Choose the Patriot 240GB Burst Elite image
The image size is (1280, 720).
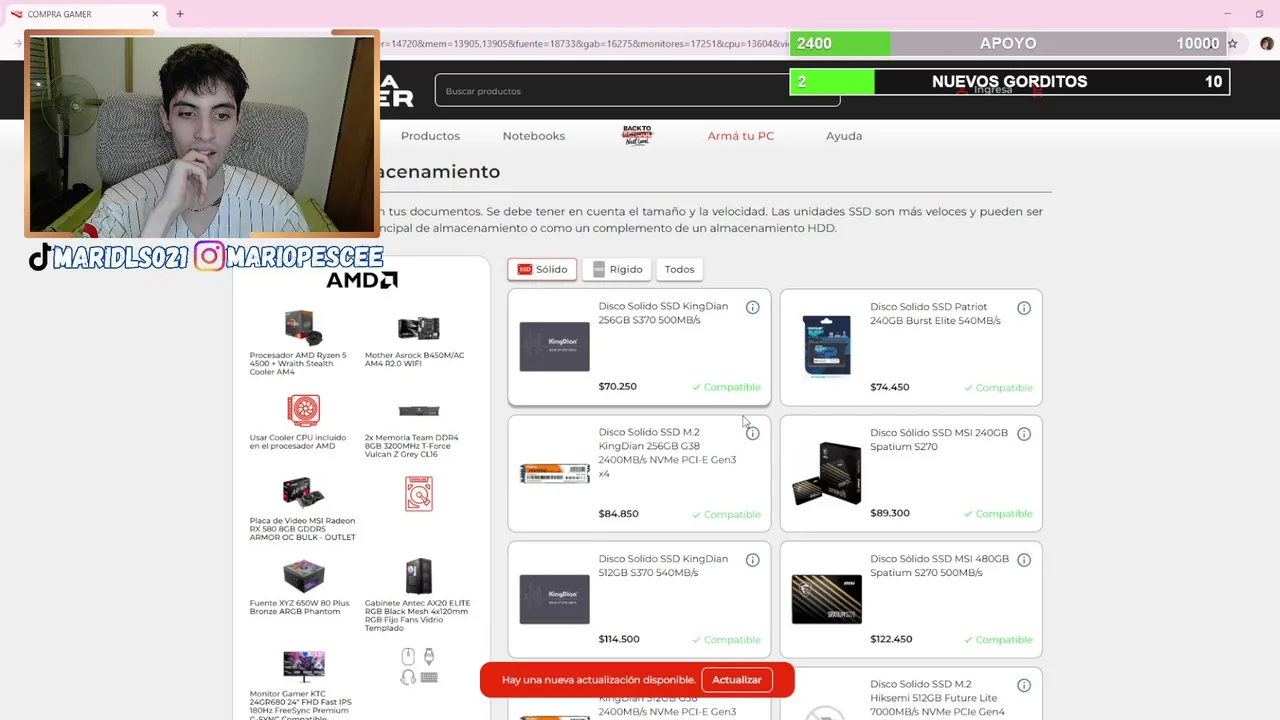(x=826, y=346)
